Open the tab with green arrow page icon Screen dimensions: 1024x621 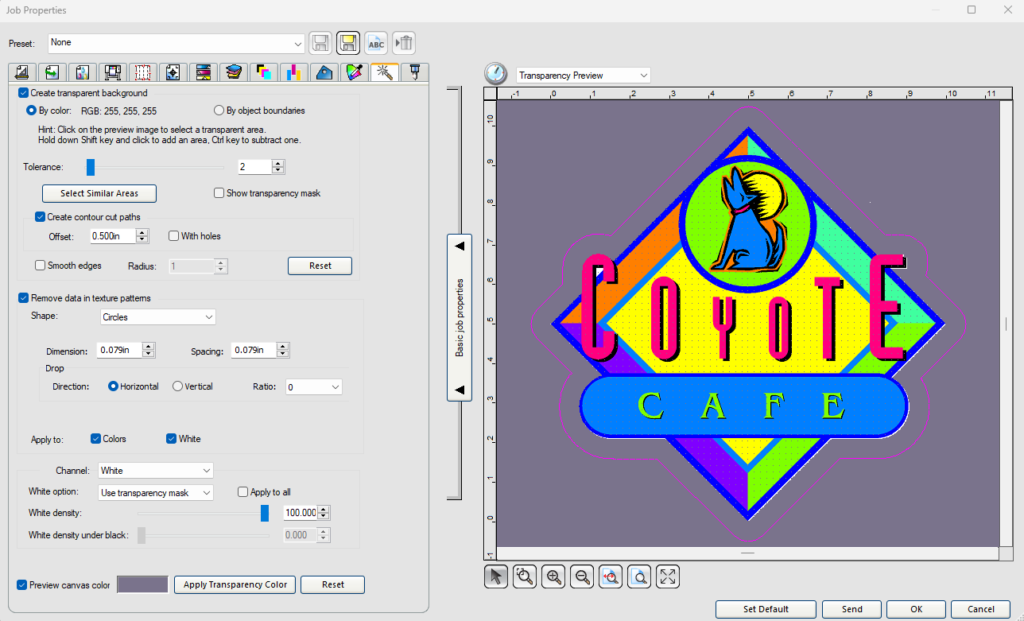tap(52, 72)
